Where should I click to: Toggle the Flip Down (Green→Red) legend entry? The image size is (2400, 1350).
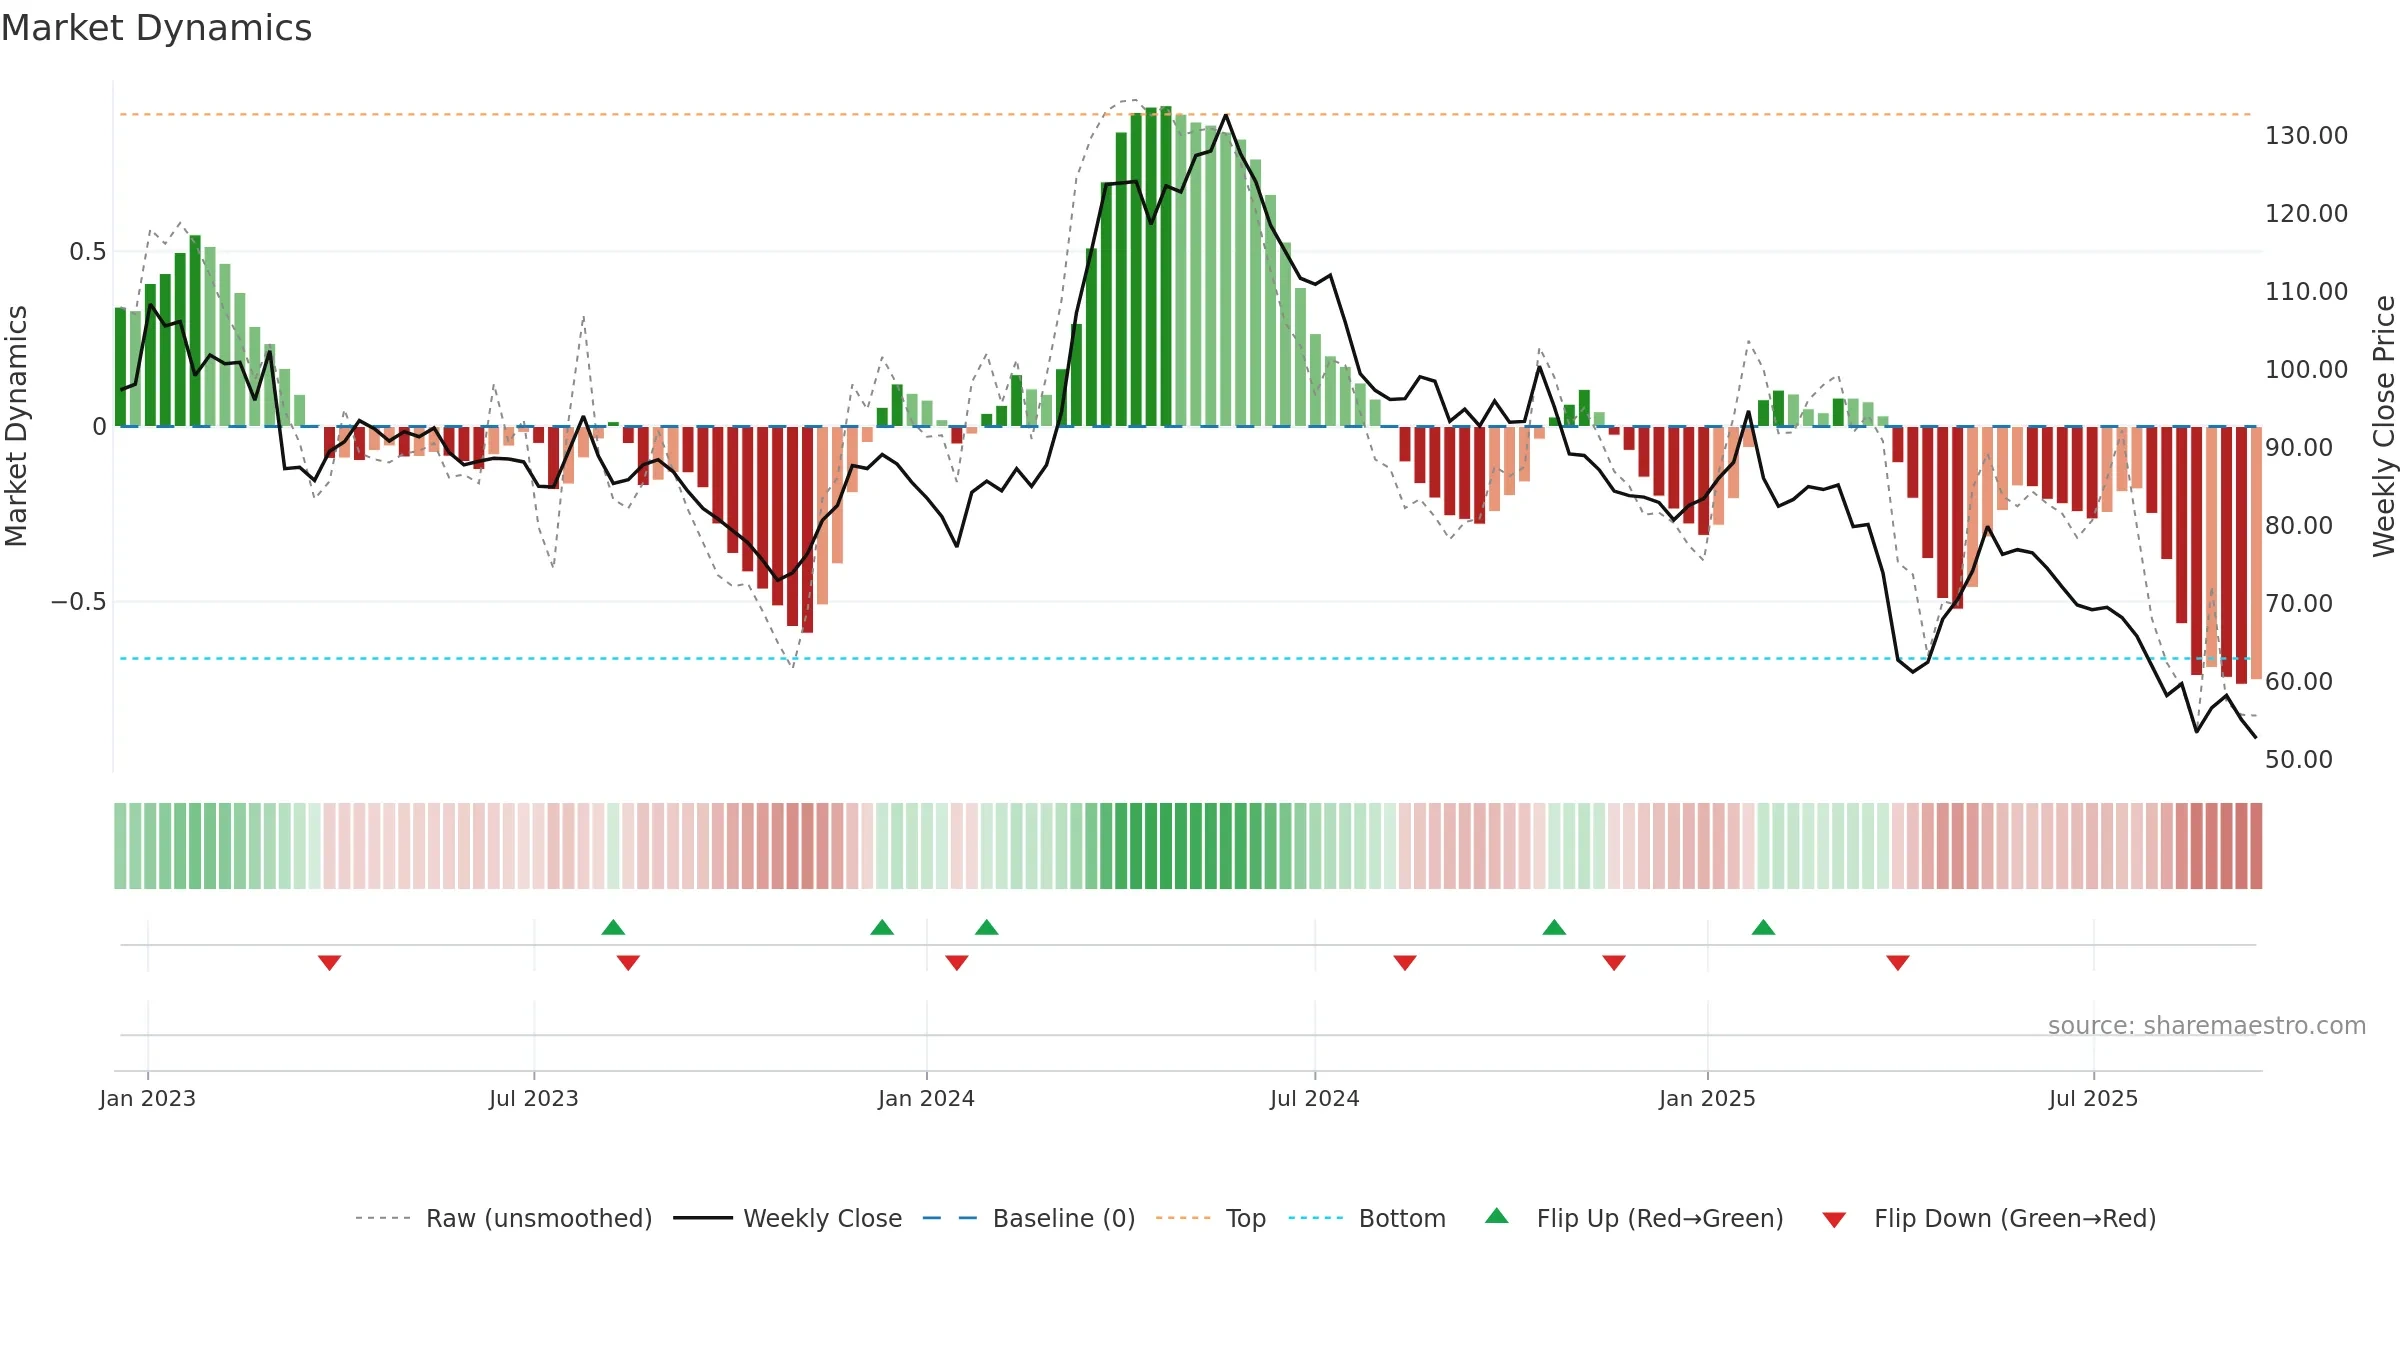1988,1218
